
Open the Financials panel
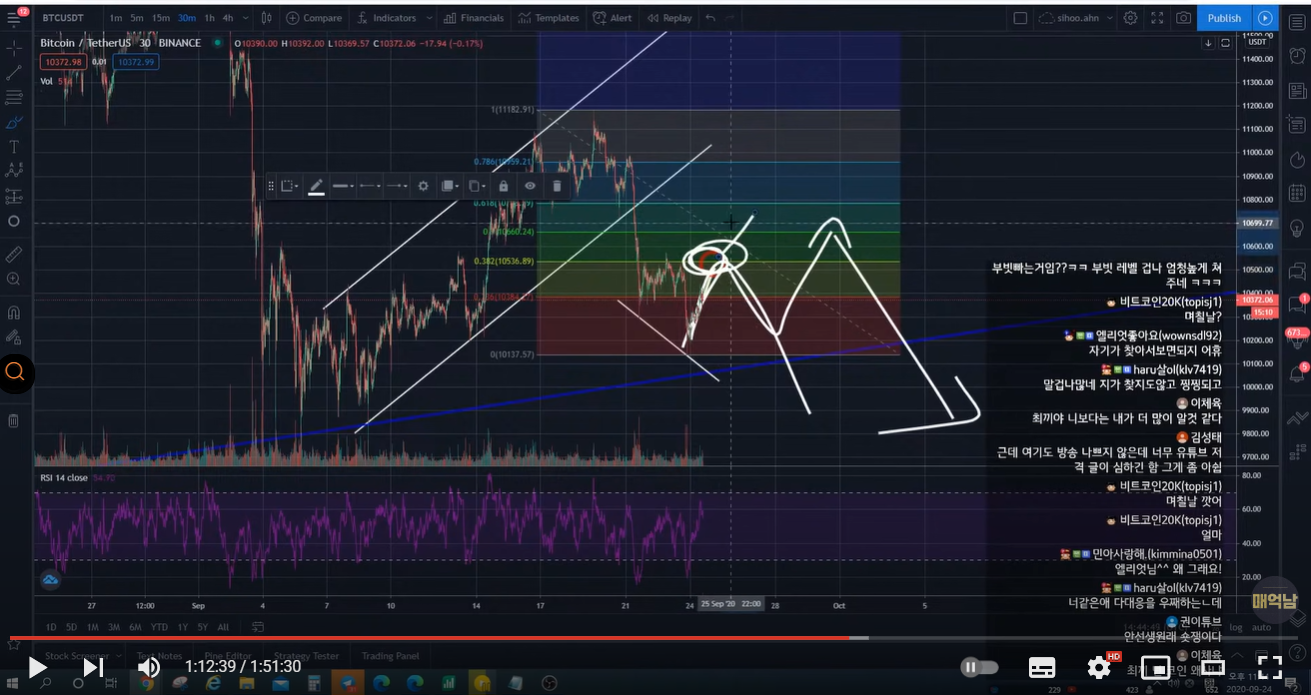click(474, 18)
